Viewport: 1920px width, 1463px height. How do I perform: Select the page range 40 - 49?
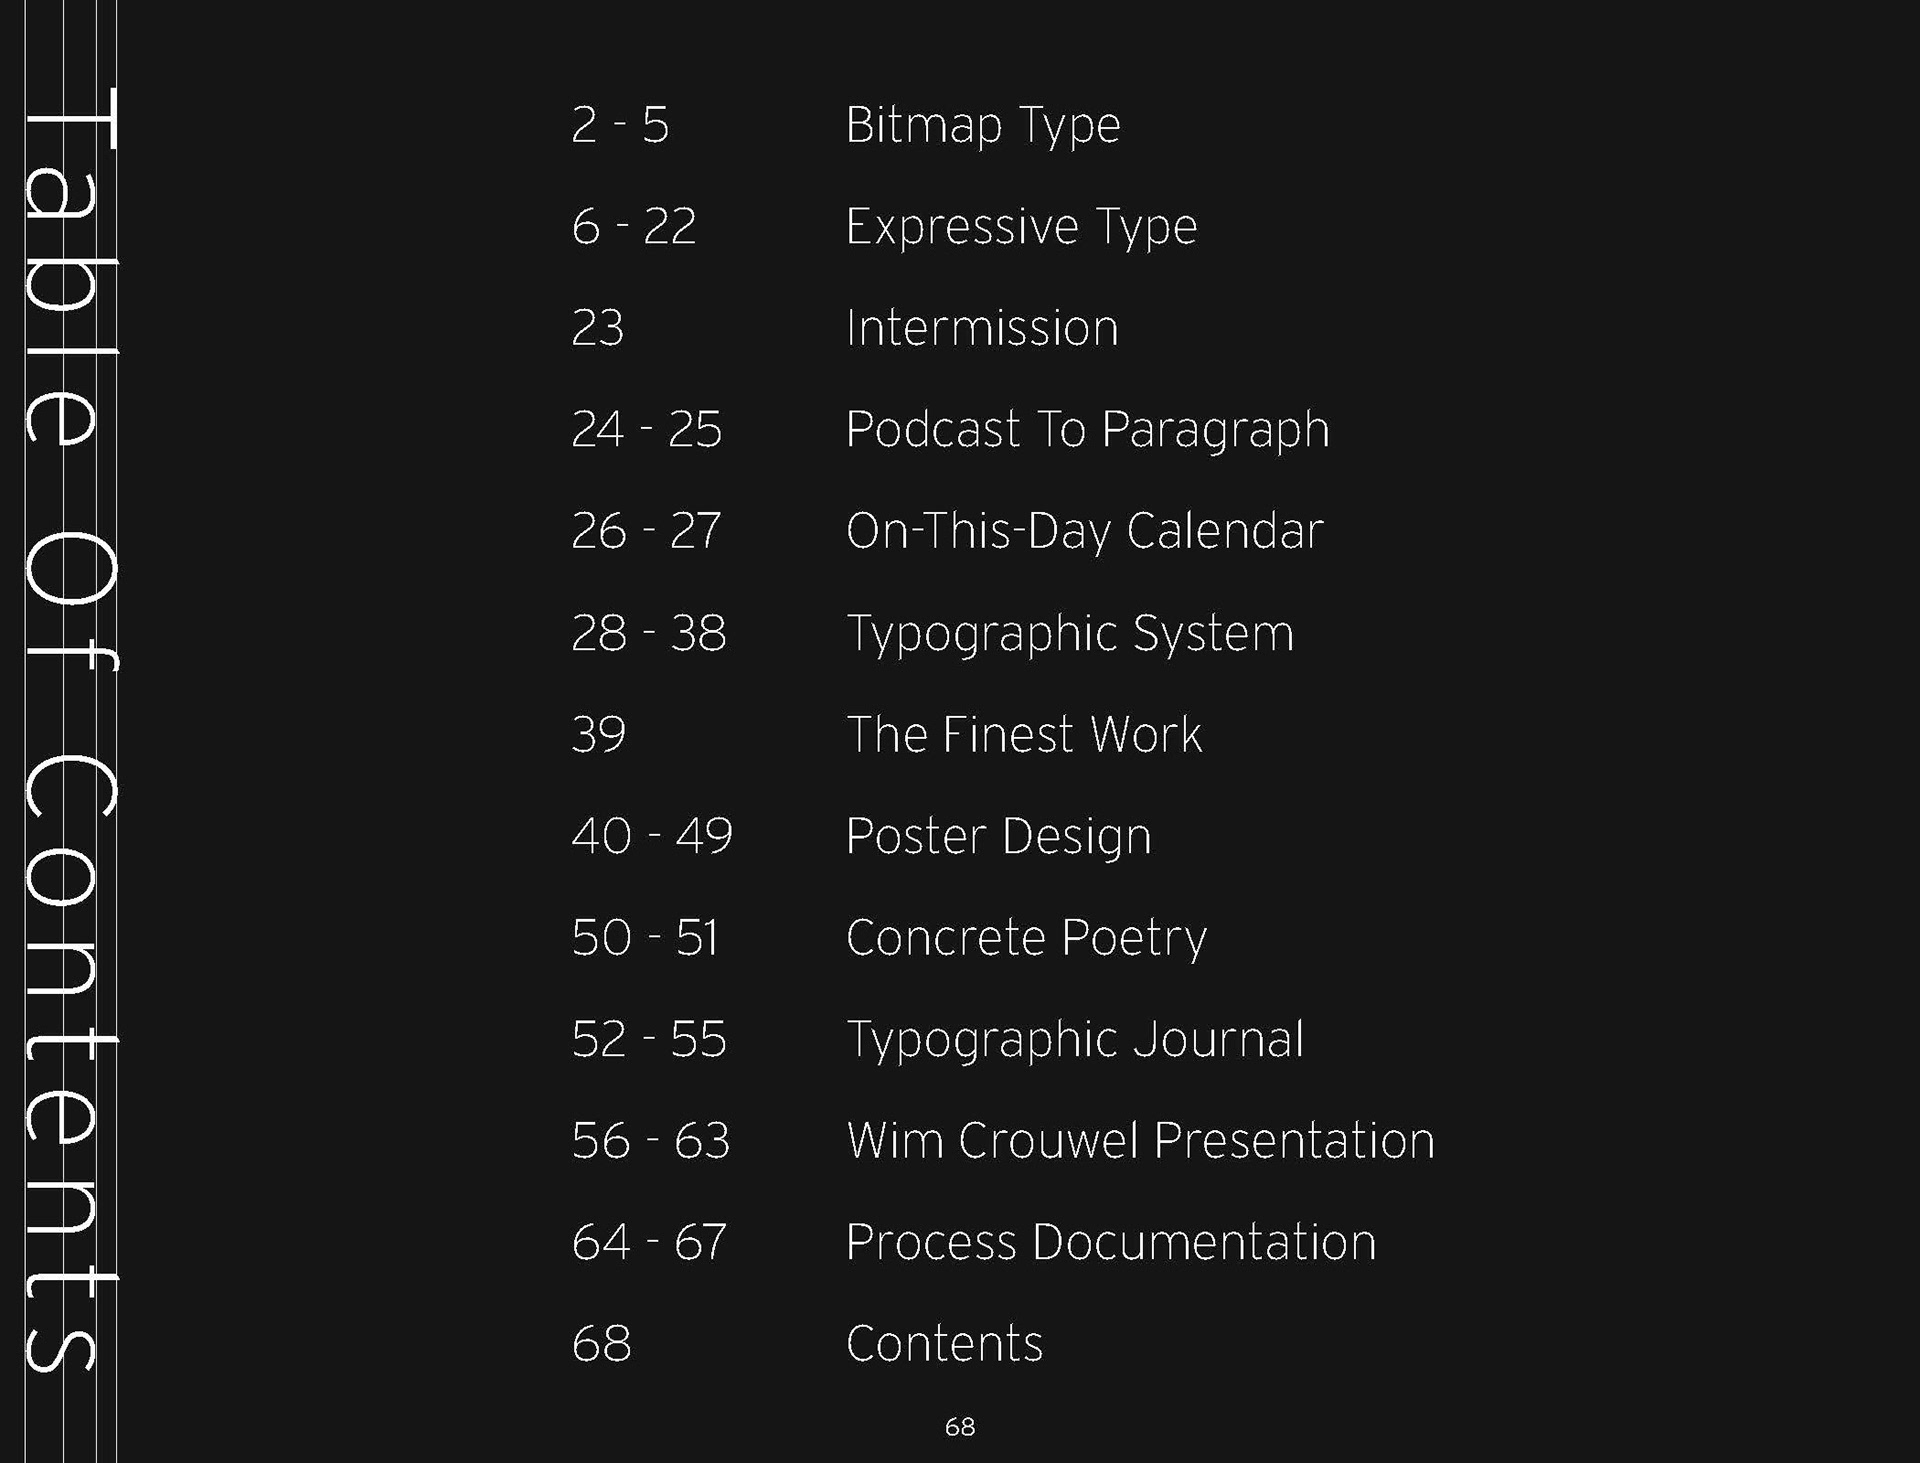click(651, 836)
